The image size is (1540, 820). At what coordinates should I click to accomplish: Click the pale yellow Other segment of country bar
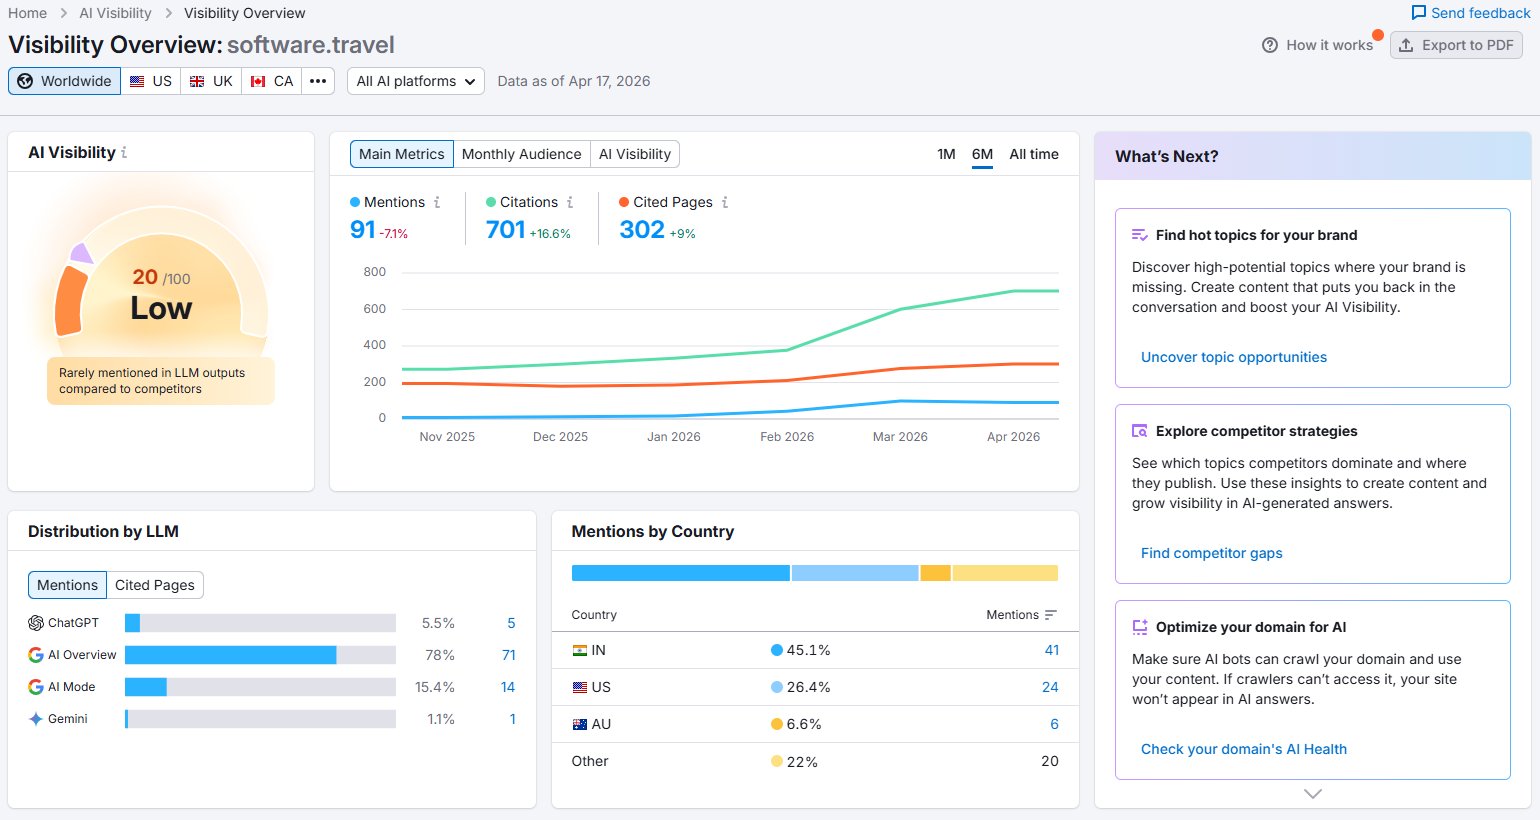click(x=1005, y=573)
